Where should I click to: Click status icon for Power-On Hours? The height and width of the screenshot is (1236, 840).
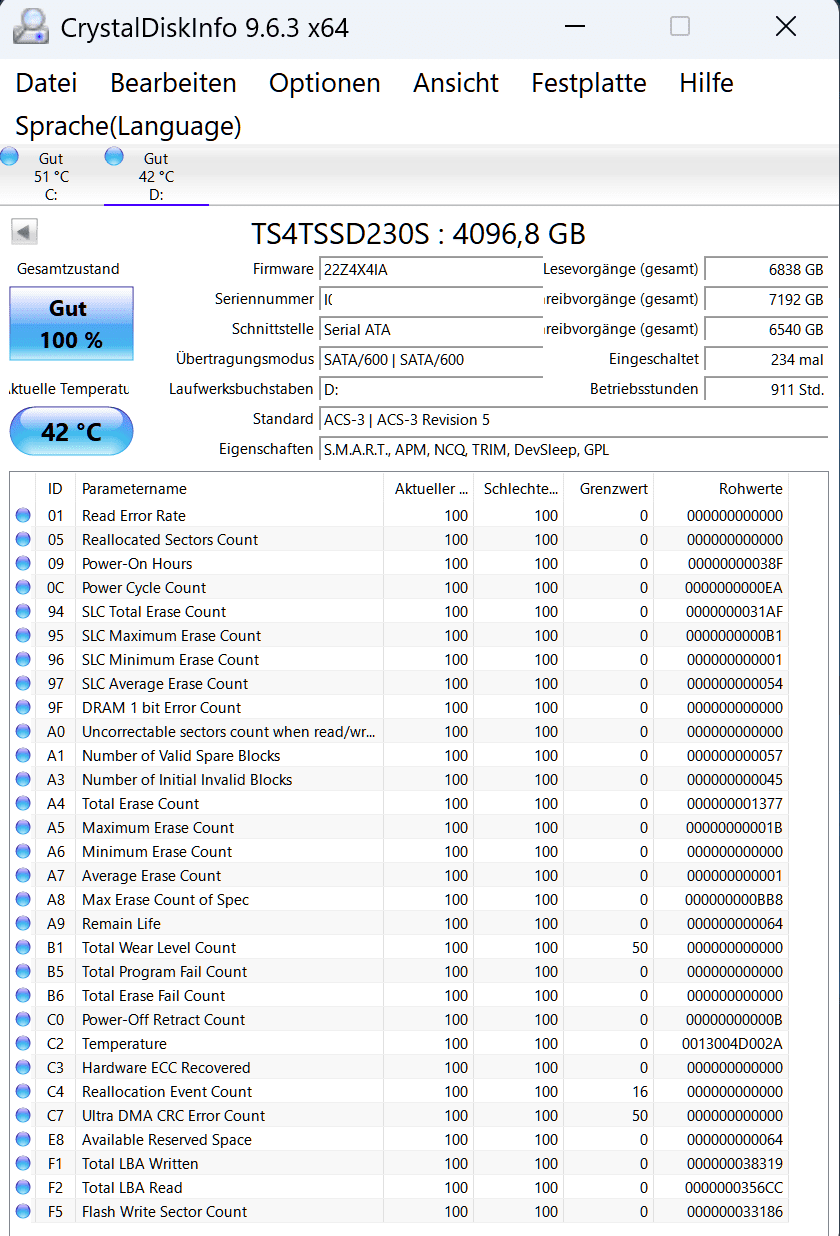tap(23, 564)
